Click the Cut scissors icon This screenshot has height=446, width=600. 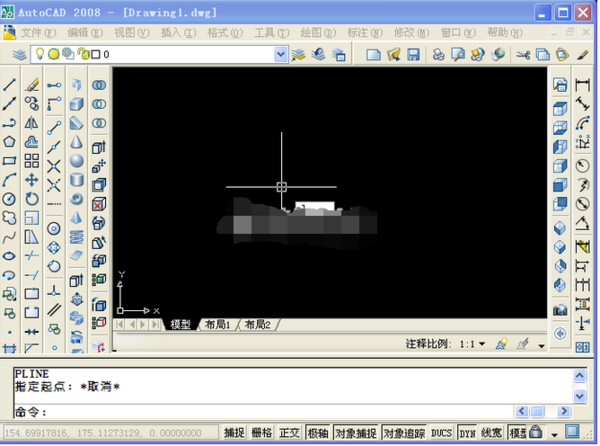pyautogui.click(x=523, y=55)
